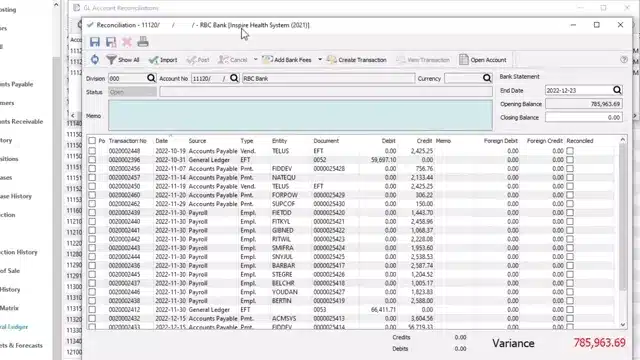Select the FORPOW entity cell
Viewport: 640px width, 360px height.
[x=284, y=195]
